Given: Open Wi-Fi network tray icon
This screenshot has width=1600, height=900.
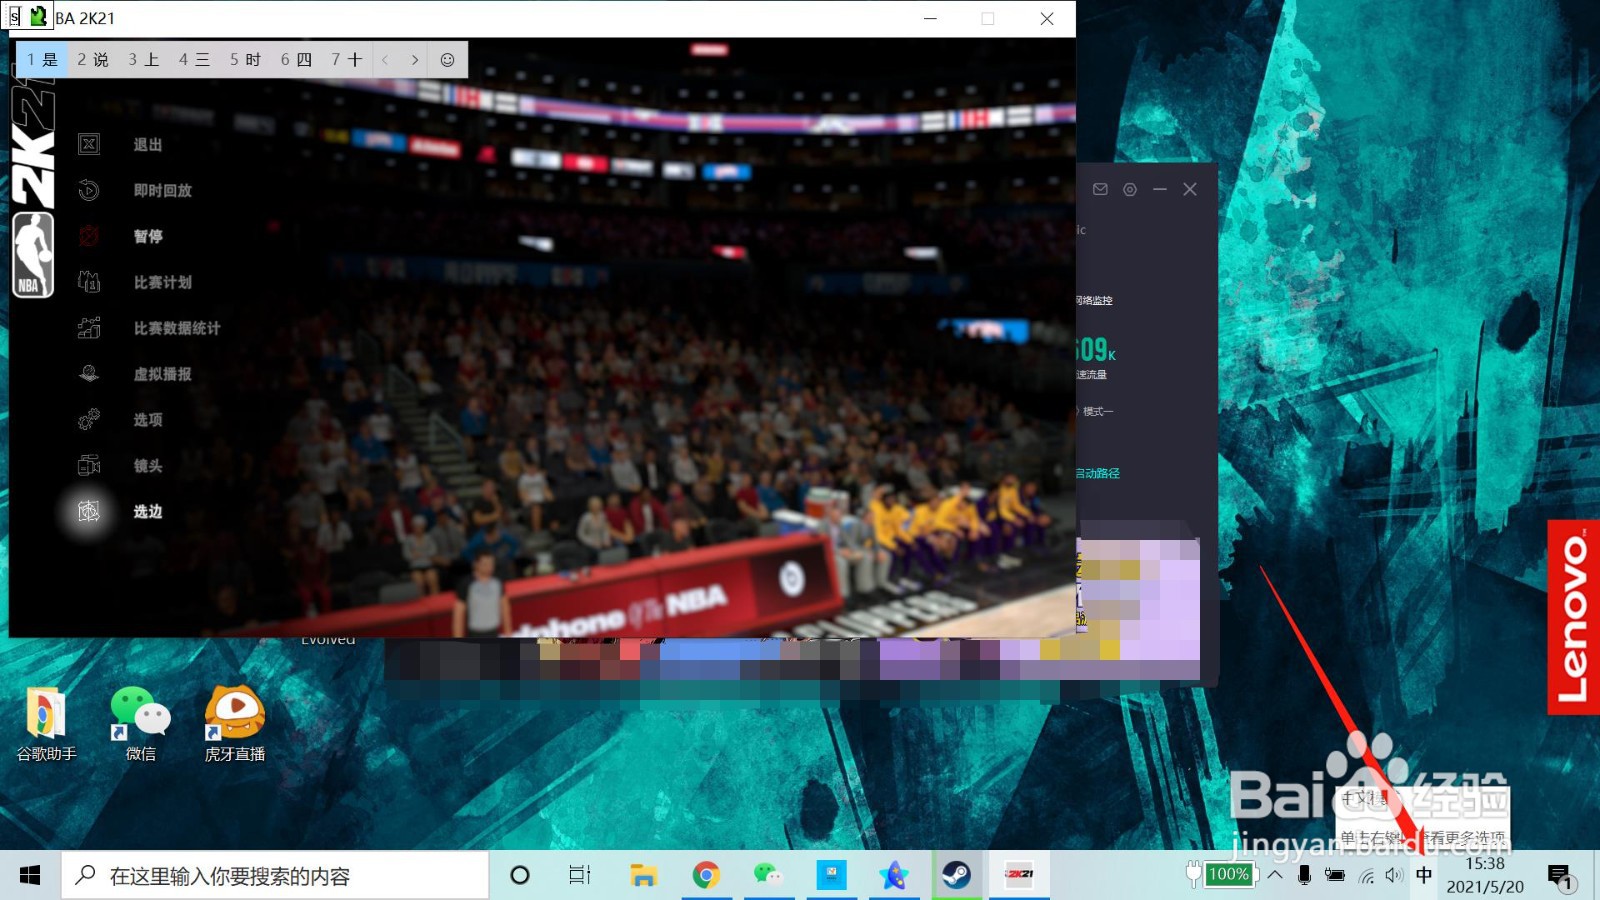Looking at the screenshot, I should 1366,876.
